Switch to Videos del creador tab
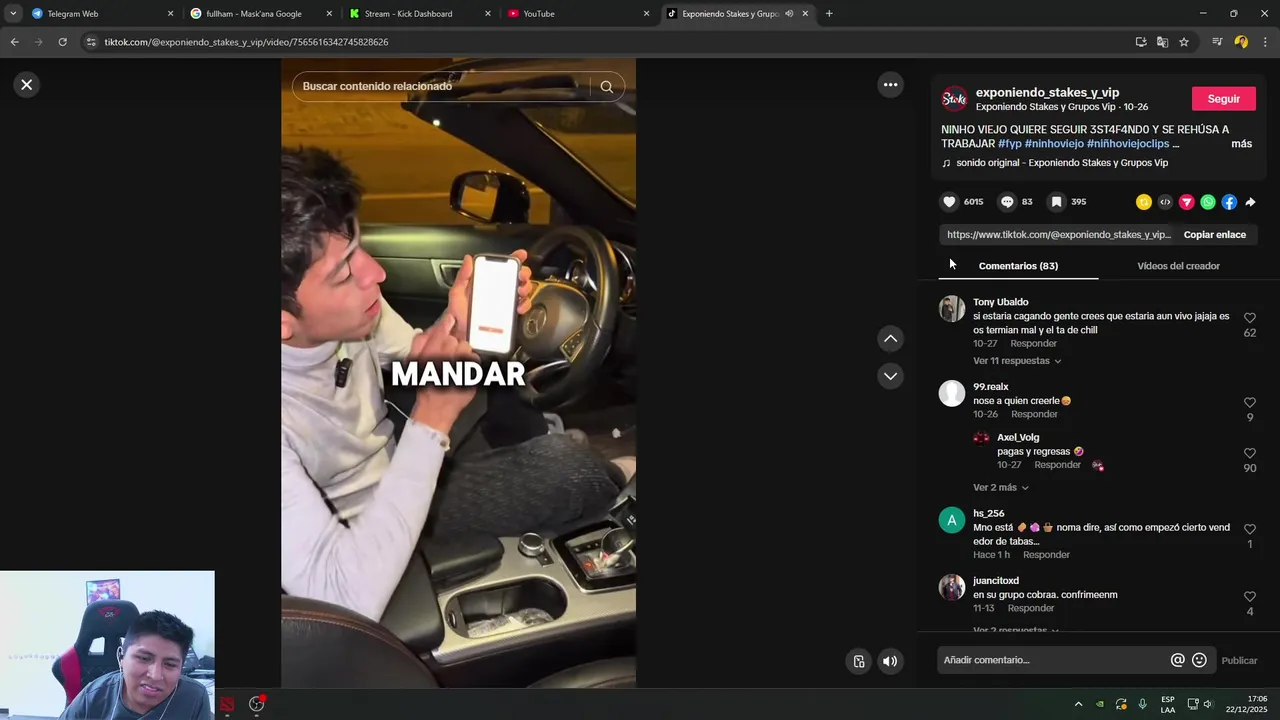The height and width of the screenshot is (720, 1280). (x=1178, y=266)
